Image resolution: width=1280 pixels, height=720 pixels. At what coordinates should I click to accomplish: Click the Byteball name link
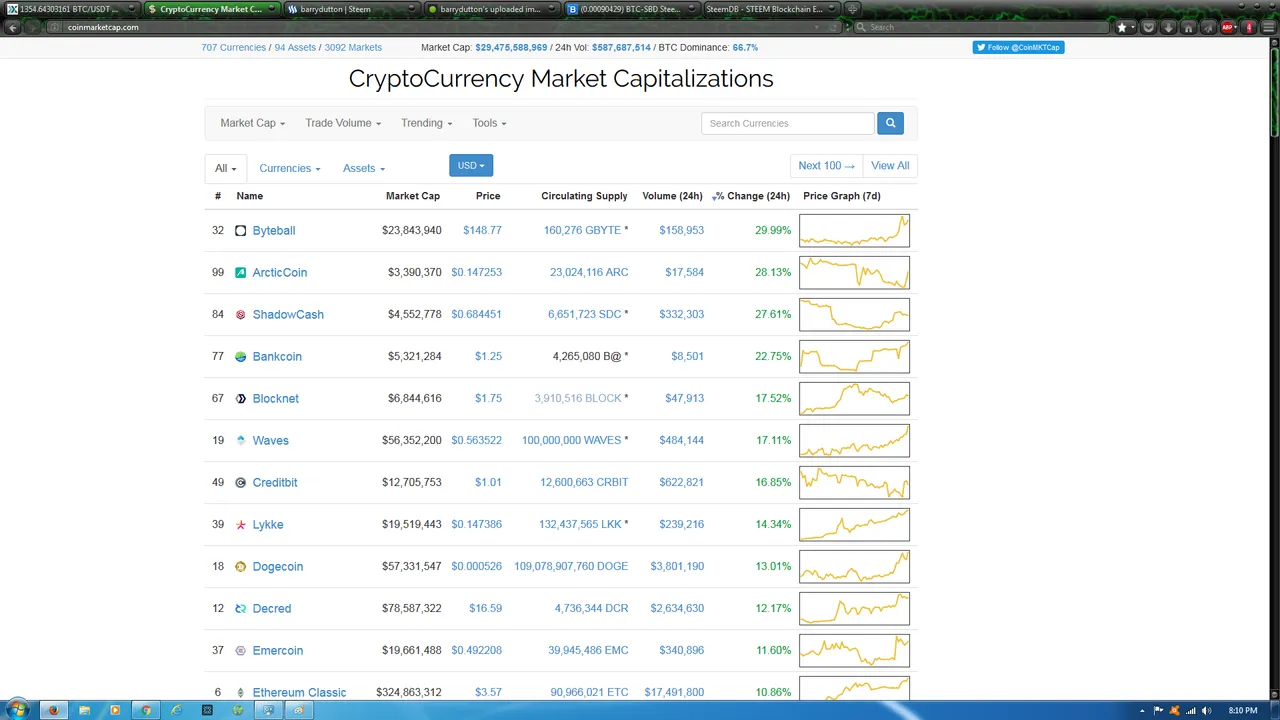(x=274, y=231)
